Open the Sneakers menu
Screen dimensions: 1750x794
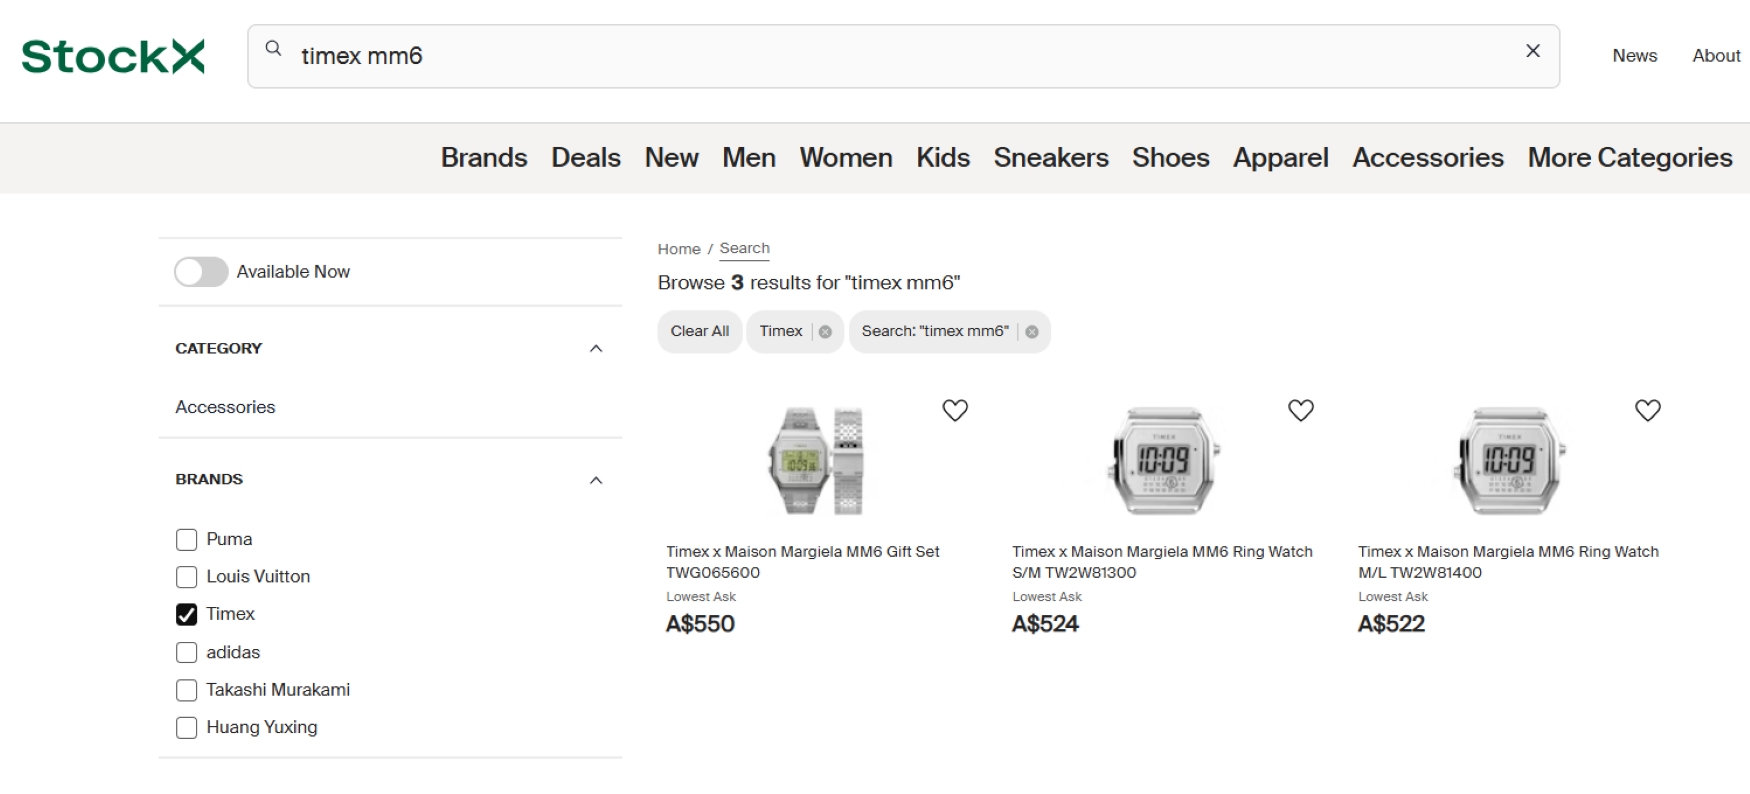(x=1051, y=158)
